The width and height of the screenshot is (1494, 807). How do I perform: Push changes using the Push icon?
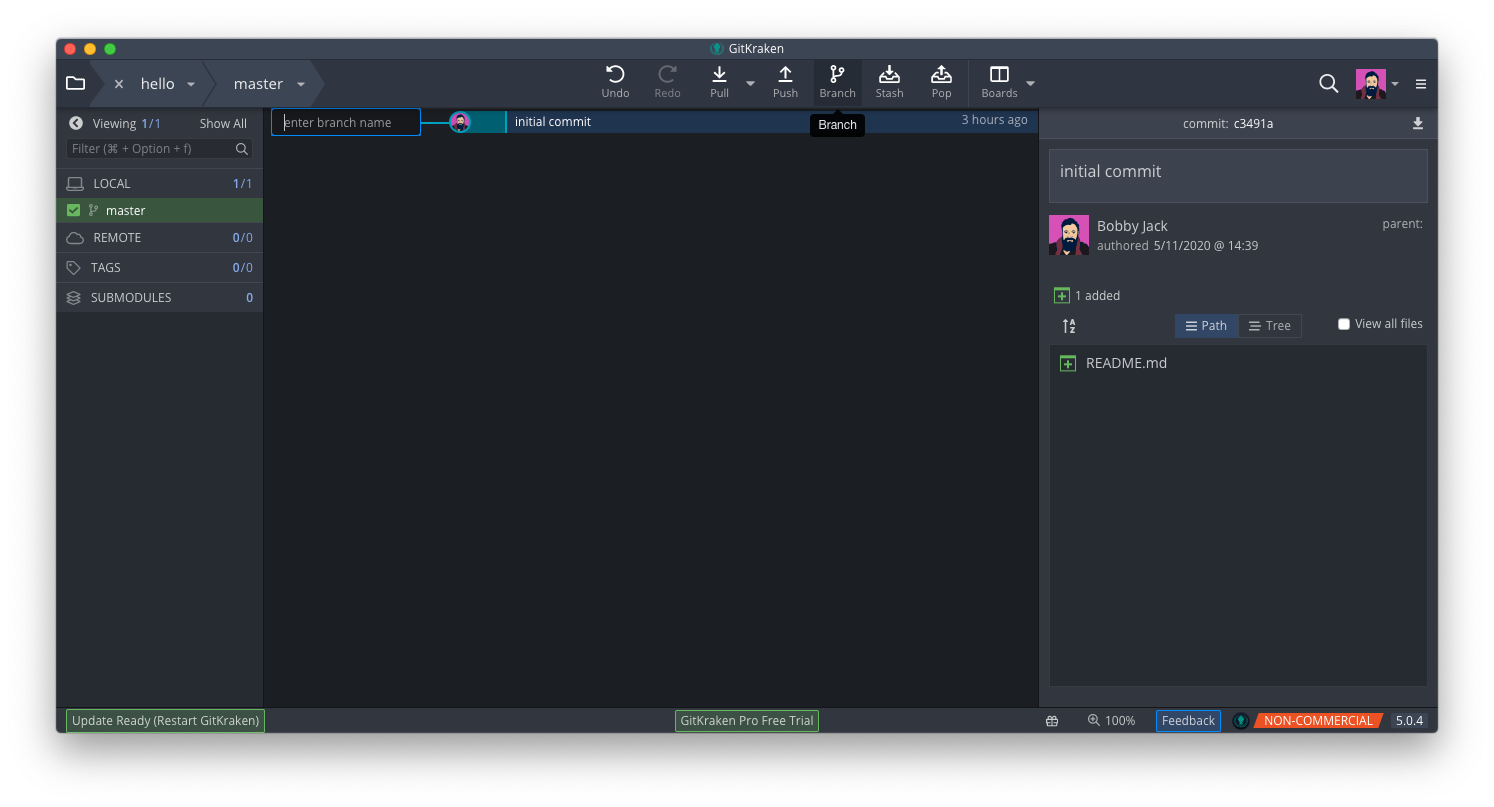click(x=785, y=75)
